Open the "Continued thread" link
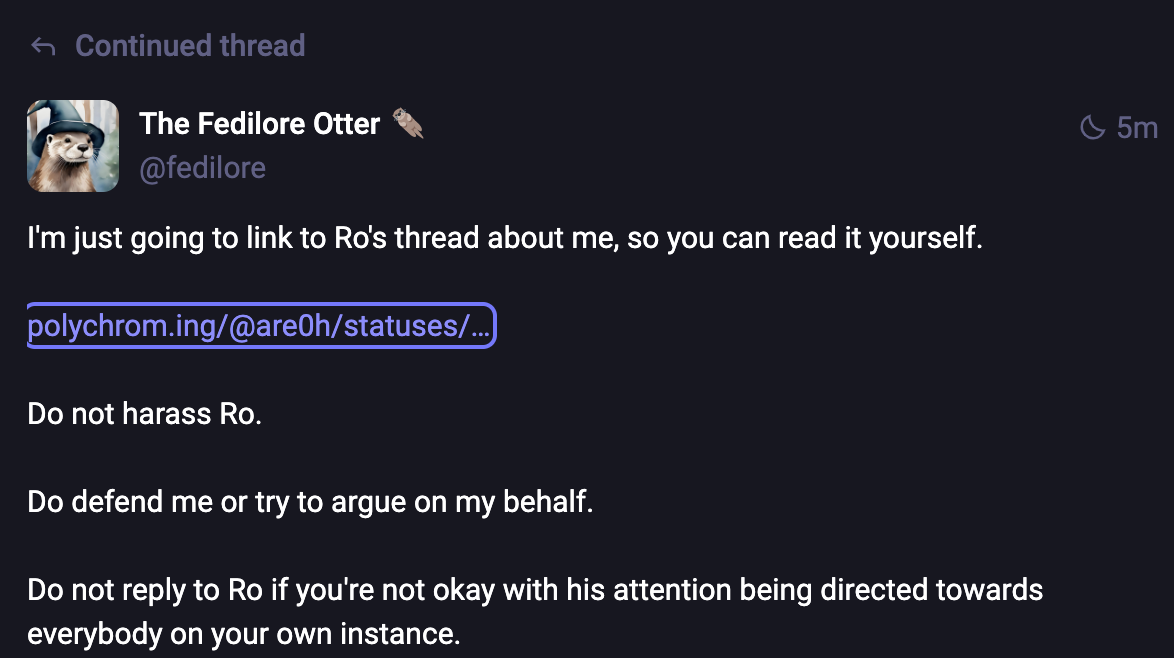This screenshot has width=1174, height=658. click(x=190, y=46)
